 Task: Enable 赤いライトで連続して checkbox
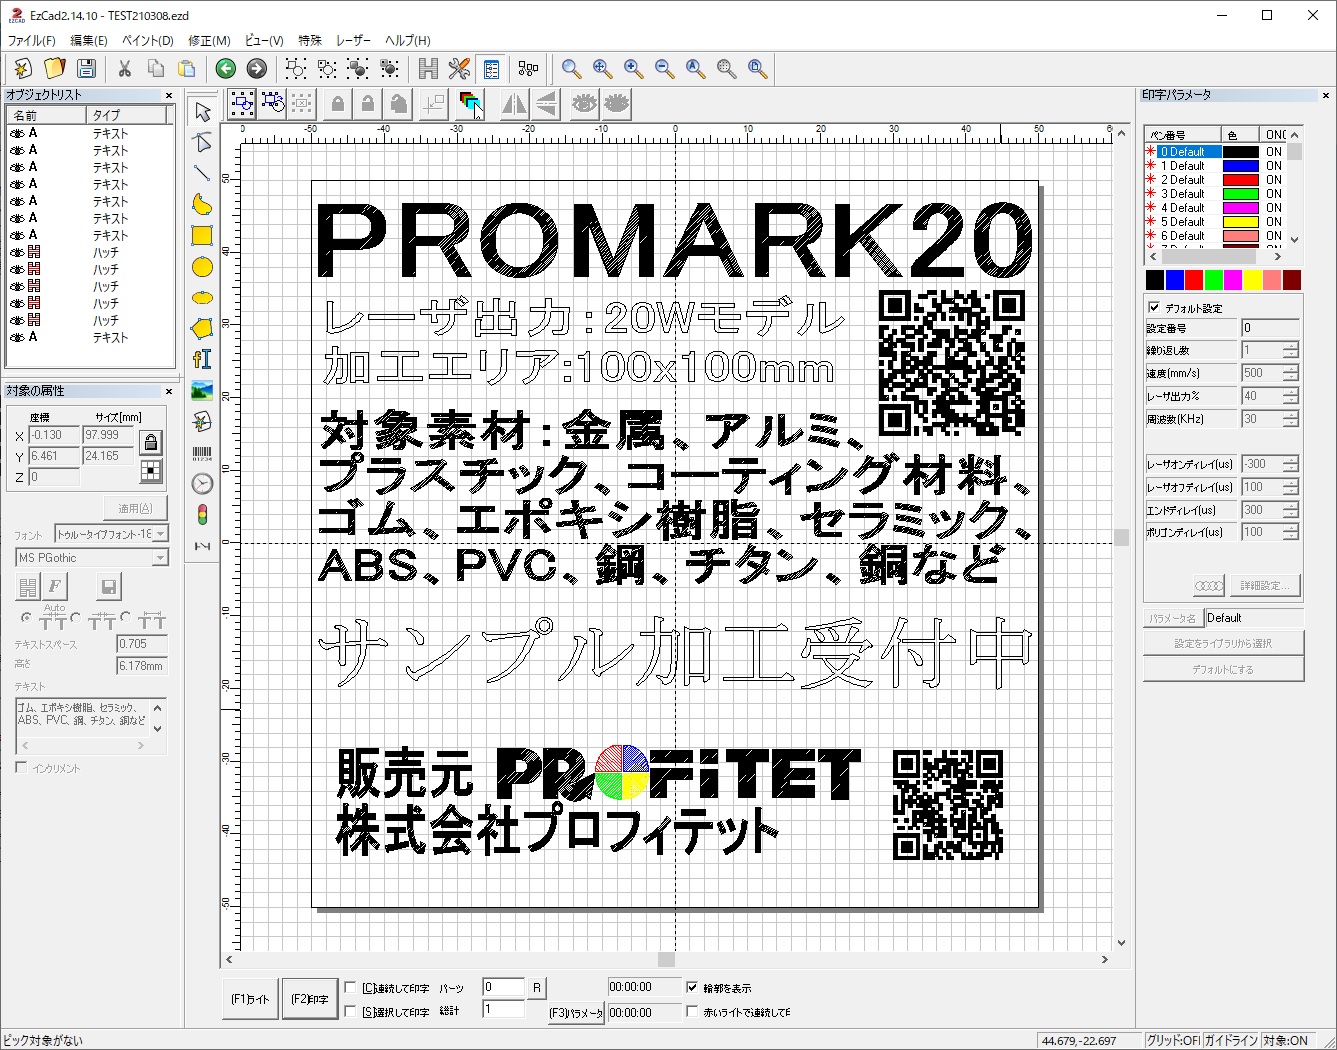coord(692,1012)
